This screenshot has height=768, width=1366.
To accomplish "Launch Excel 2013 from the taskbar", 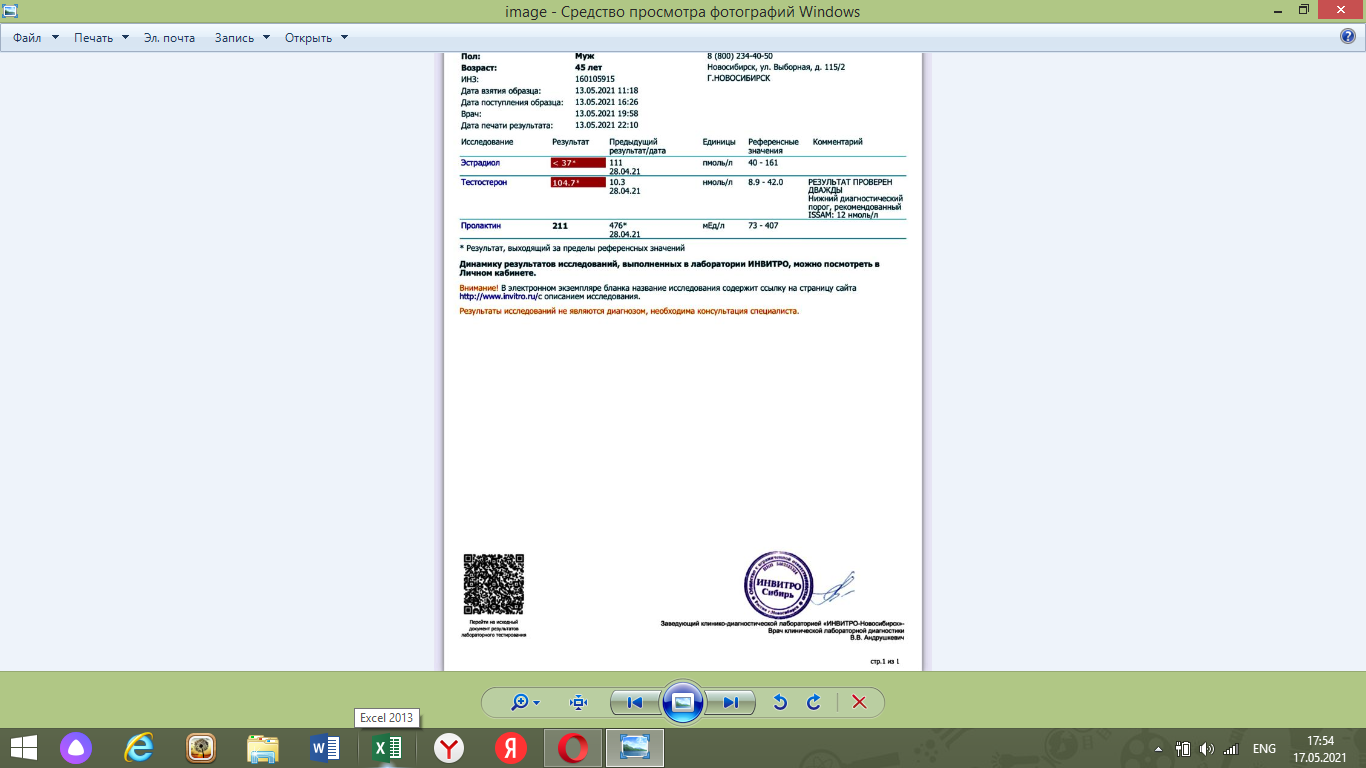I will pyautogui.click(x=387, y=748).
